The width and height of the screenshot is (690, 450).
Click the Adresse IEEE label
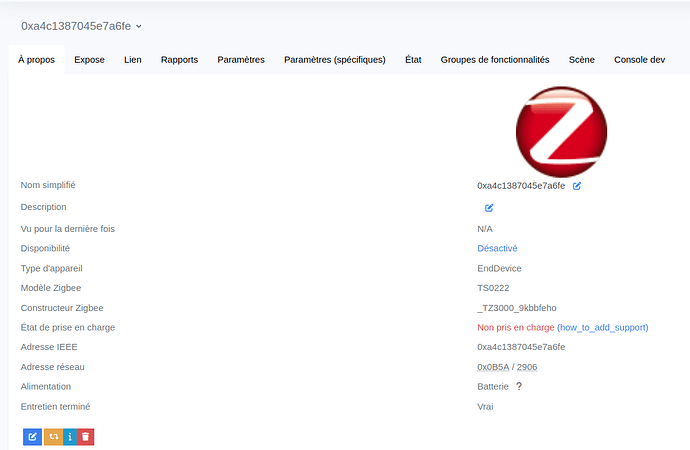pyautogui.click(x=49, y=347)
